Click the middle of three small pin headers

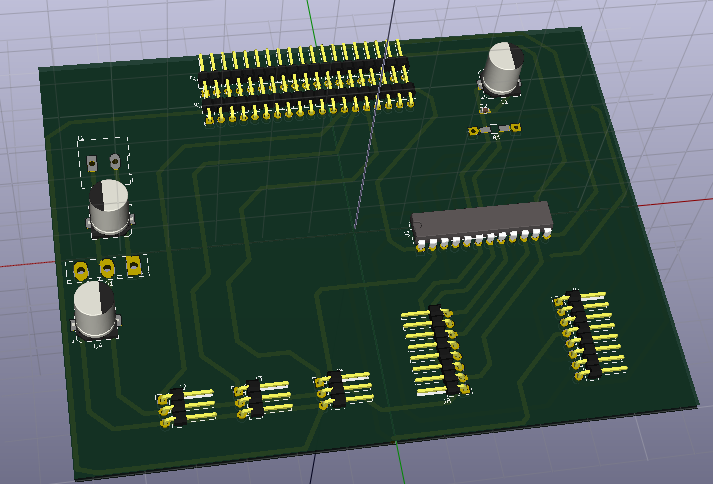click(258, 398)
